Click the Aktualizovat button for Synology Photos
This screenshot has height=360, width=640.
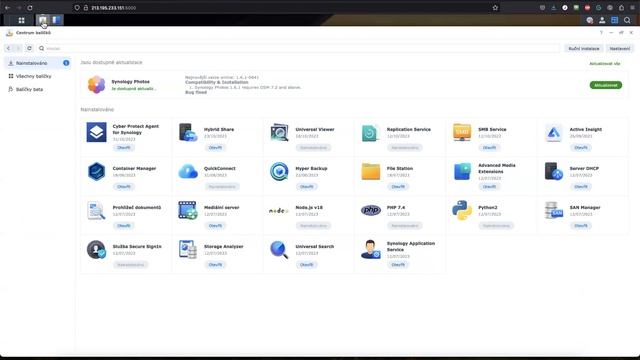point(606,85)
